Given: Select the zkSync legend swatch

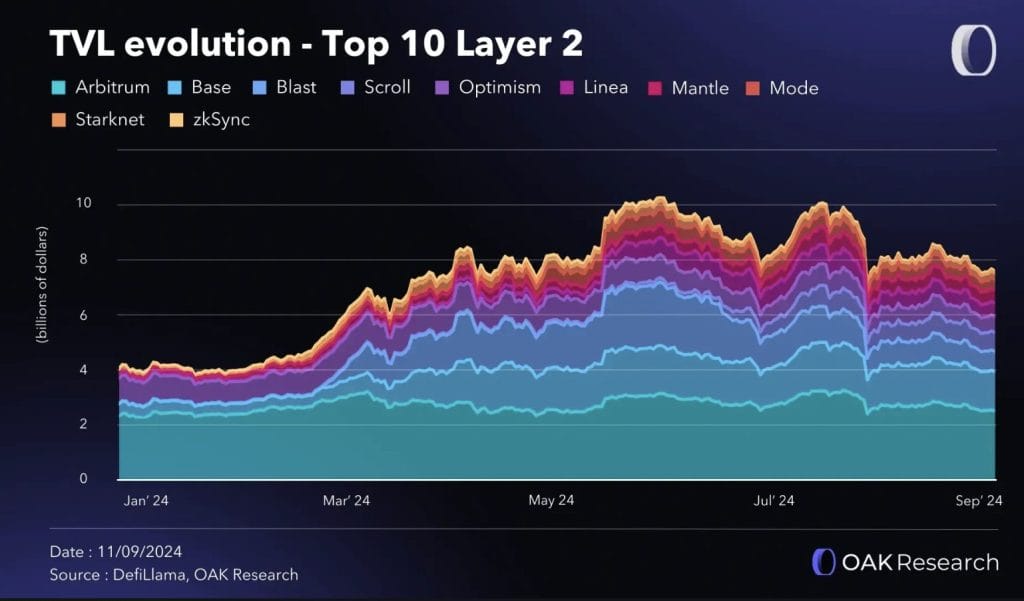Looking at the screenshot, I should (x=176, y=120).
